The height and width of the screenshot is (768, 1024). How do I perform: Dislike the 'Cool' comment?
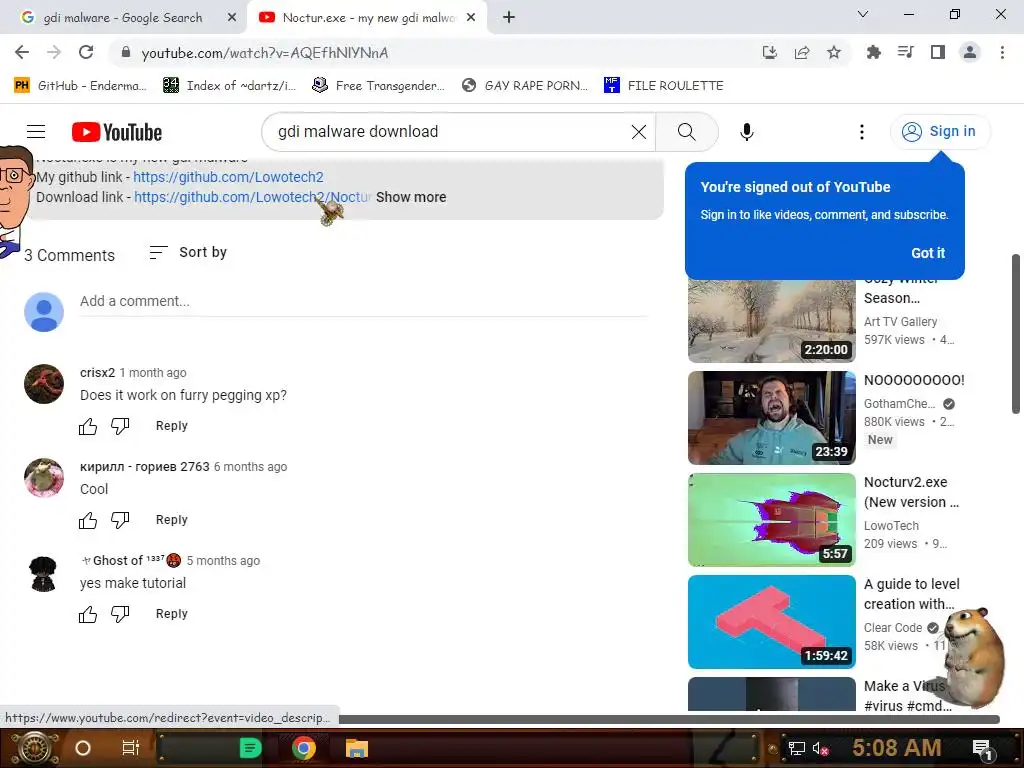120,520
